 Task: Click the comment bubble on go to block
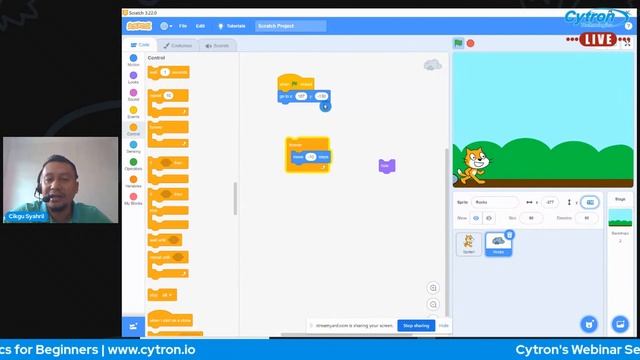325,107
